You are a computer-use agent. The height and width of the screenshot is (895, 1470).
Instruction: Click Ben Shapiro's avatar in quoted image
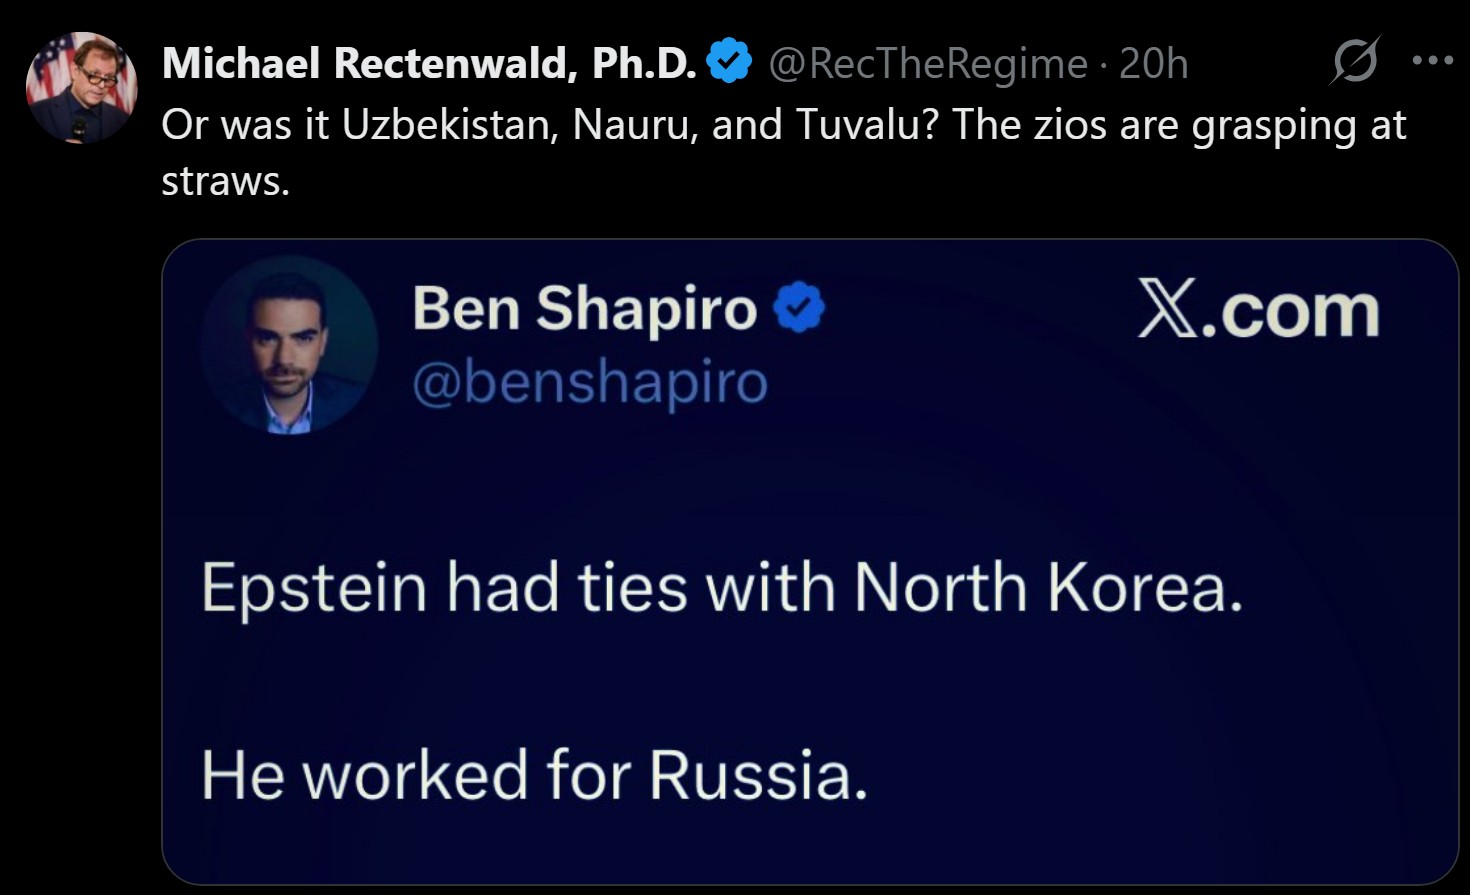point(289,345)
